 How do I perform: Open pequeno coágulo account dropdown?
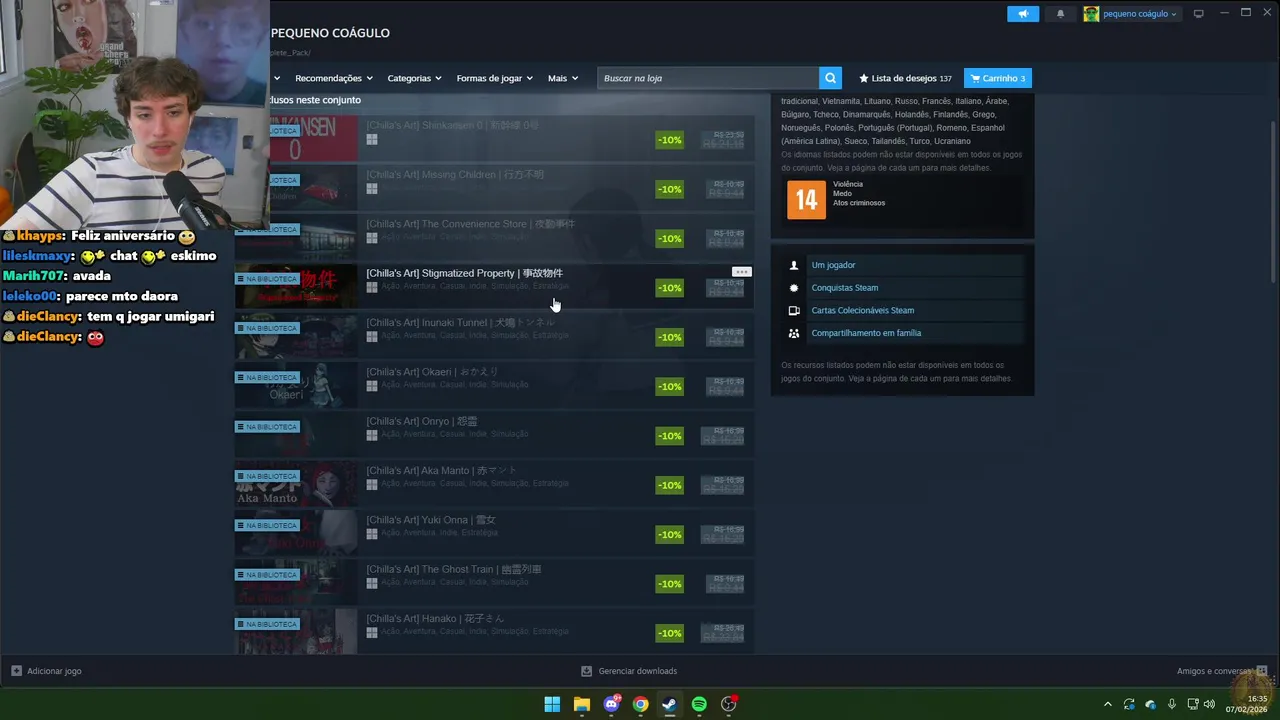pos(1140,14)
